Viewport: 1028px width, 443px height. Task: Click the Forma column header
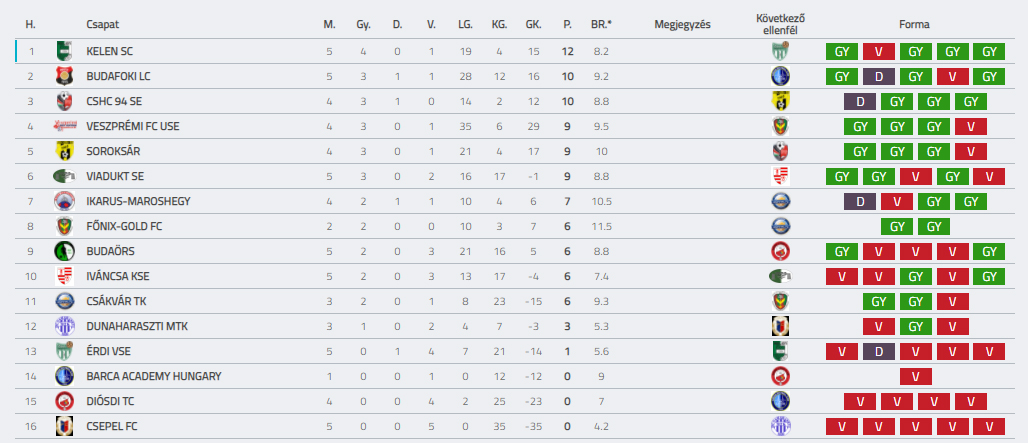[x=915, y=25]
